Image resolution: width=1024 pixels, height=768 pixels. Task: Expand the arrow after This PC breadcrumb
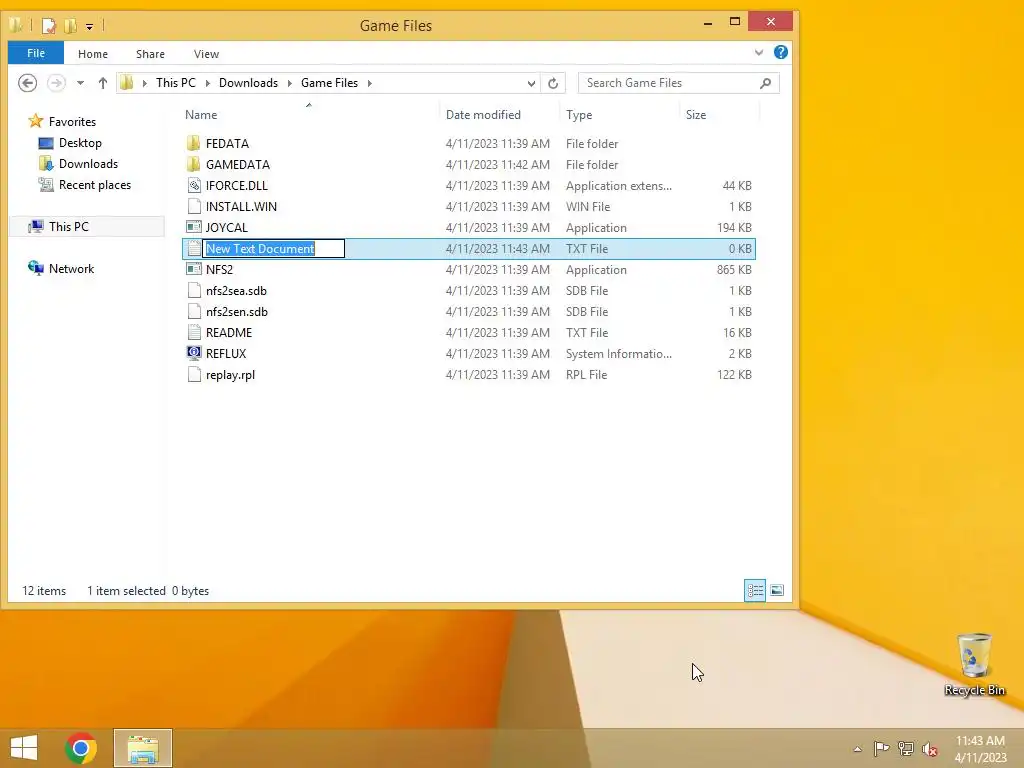click(208, 83)
